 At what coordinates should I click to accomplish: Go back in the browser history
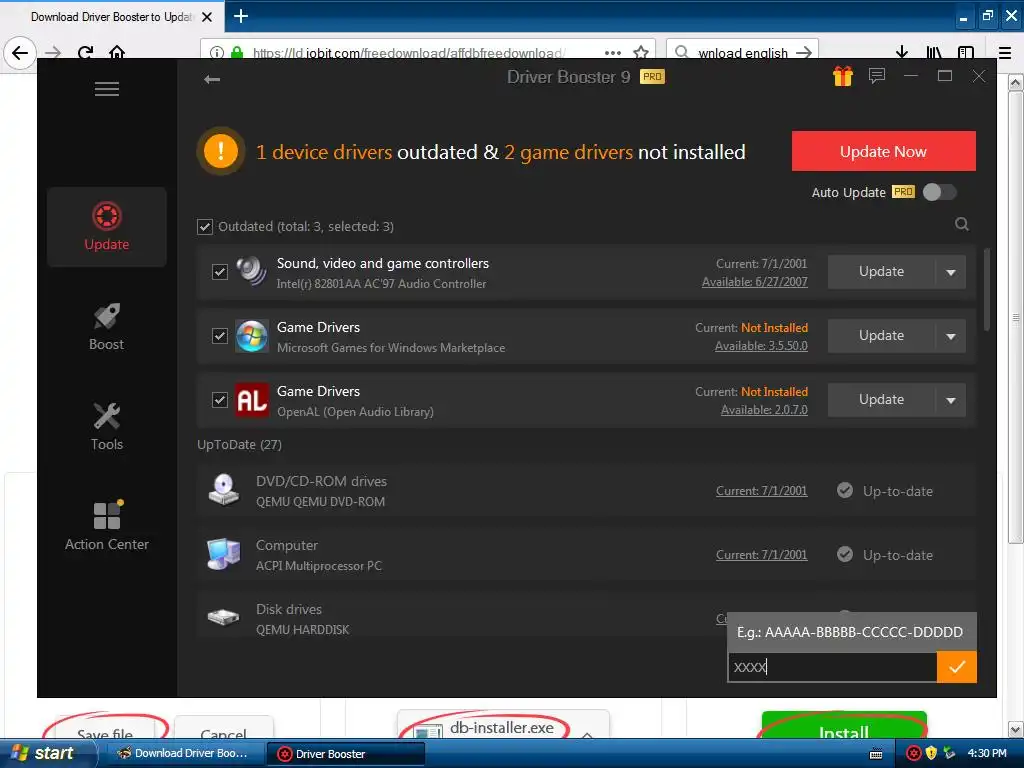[x=20, y=52]
